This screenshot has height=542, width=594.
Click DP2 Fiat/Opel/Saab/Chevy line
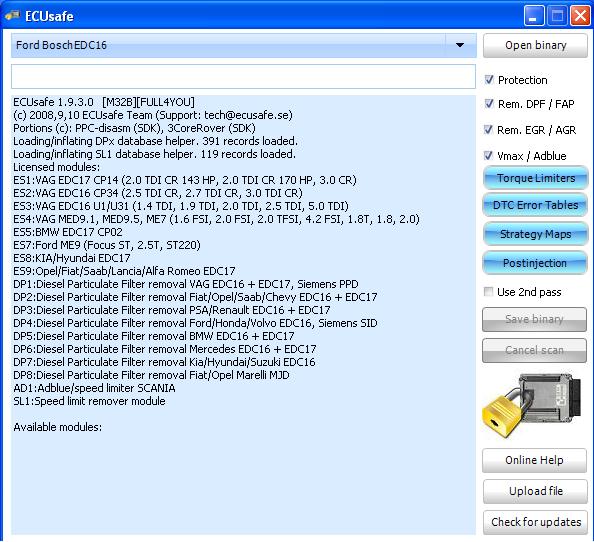(x=195, y=297)
